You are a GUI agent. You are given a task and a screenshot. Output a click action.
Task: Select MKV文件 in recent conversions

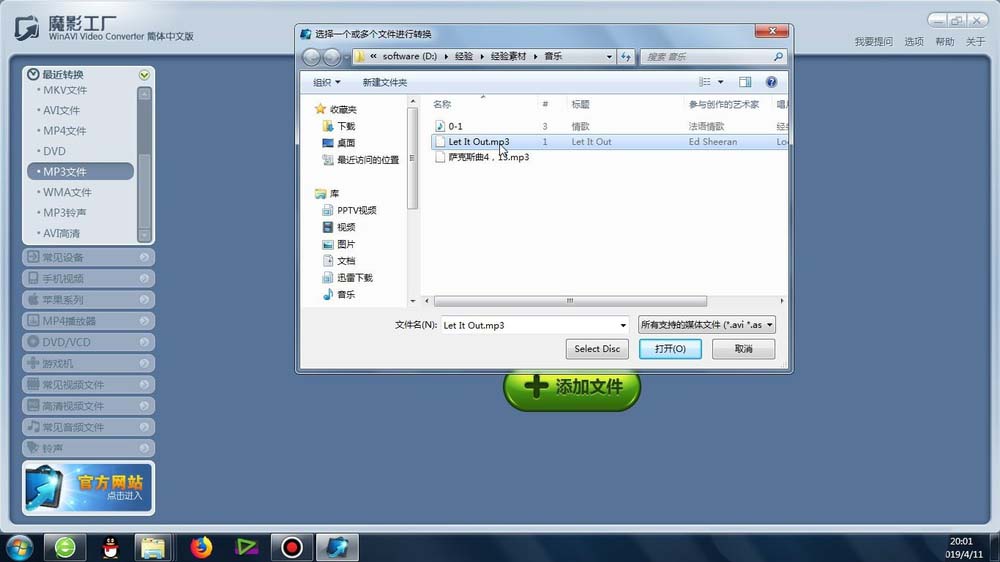point(64,90)
